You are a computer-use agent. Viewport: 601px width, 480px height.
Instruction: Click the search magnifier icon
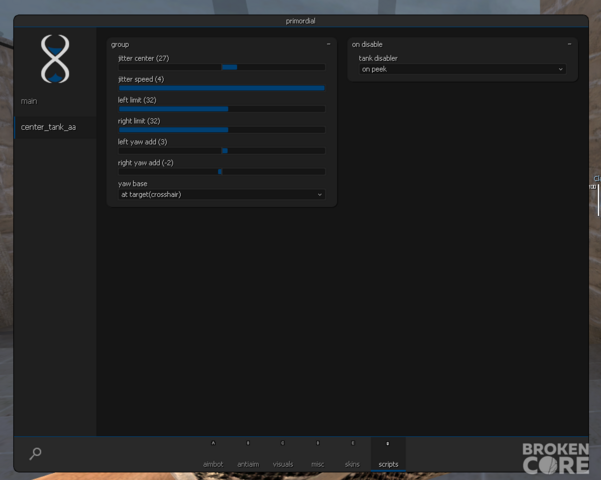point(35,454)
